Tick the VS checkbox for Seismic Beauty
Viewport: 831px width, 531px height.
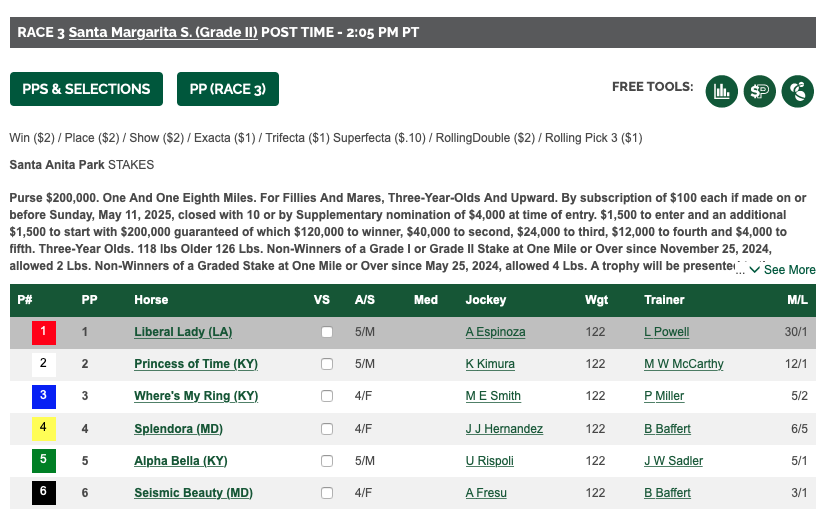327,493
